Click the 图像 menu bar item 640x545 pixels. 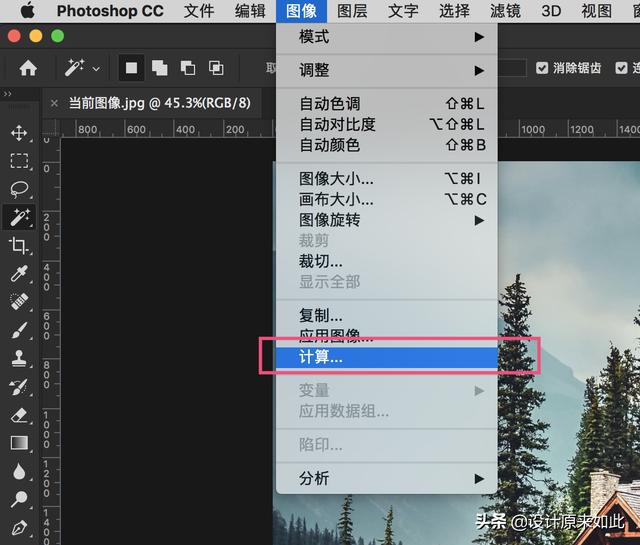(301, 11)
